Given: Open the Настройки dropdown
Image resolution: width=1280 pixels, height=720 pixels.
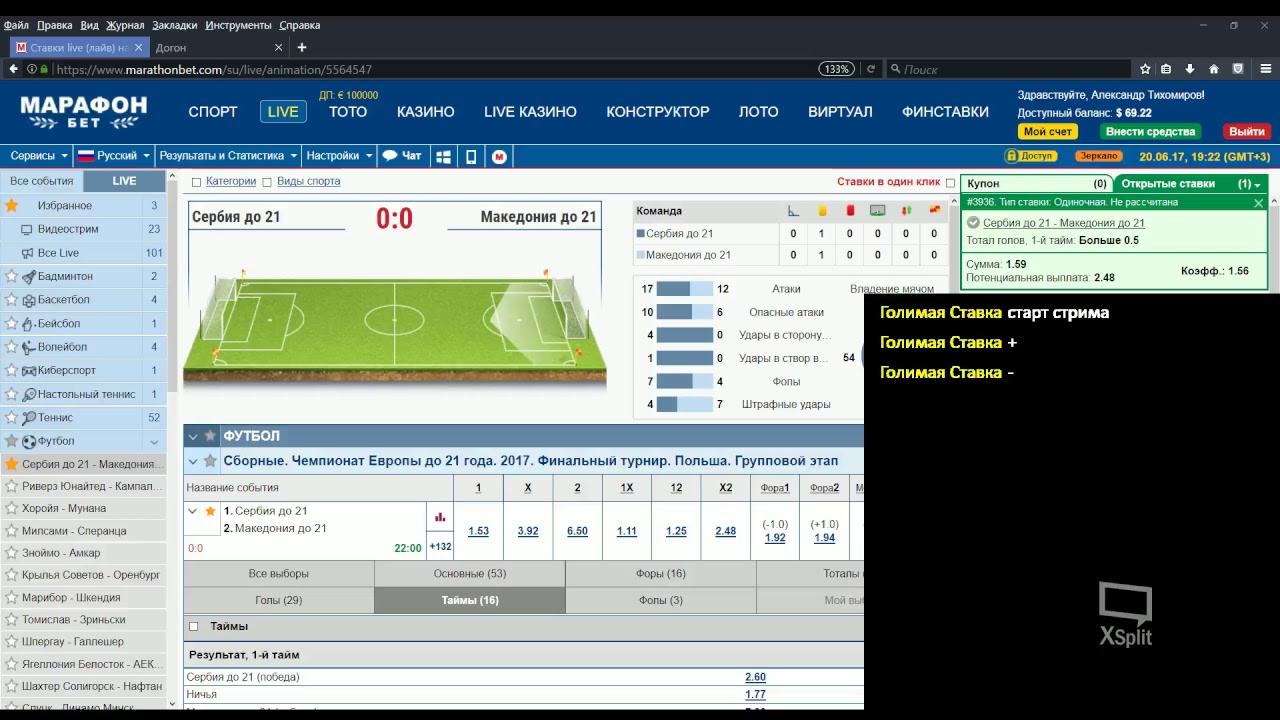Looking at the screenshot, I should coord(340,156).
